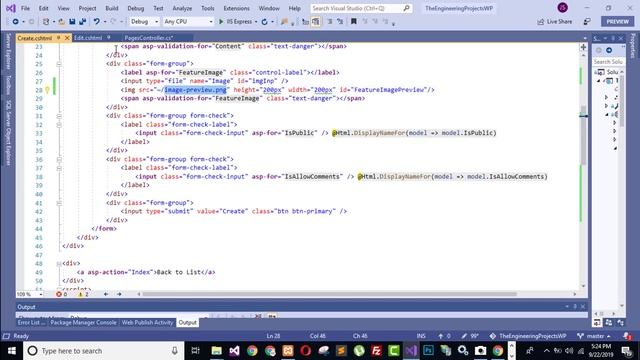Start the app with IIS Express button

(x=236, y=22)
